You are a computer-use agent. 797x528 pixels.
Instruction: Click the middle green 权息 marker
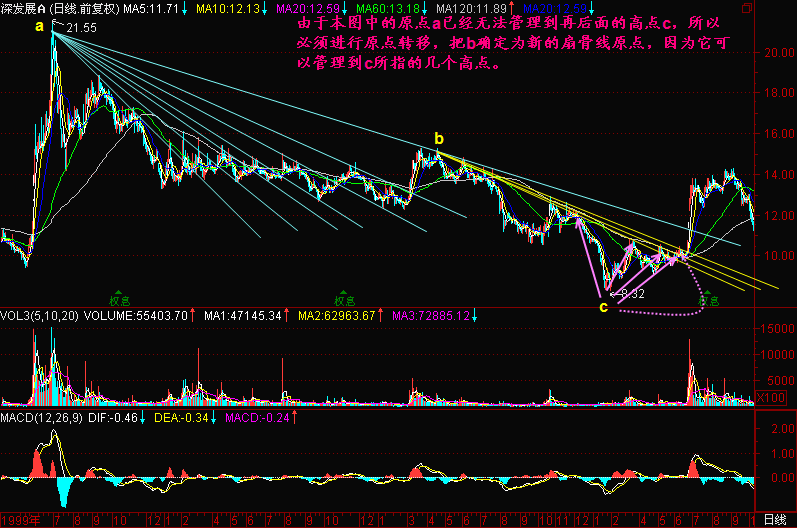click(x=344, y=299)
